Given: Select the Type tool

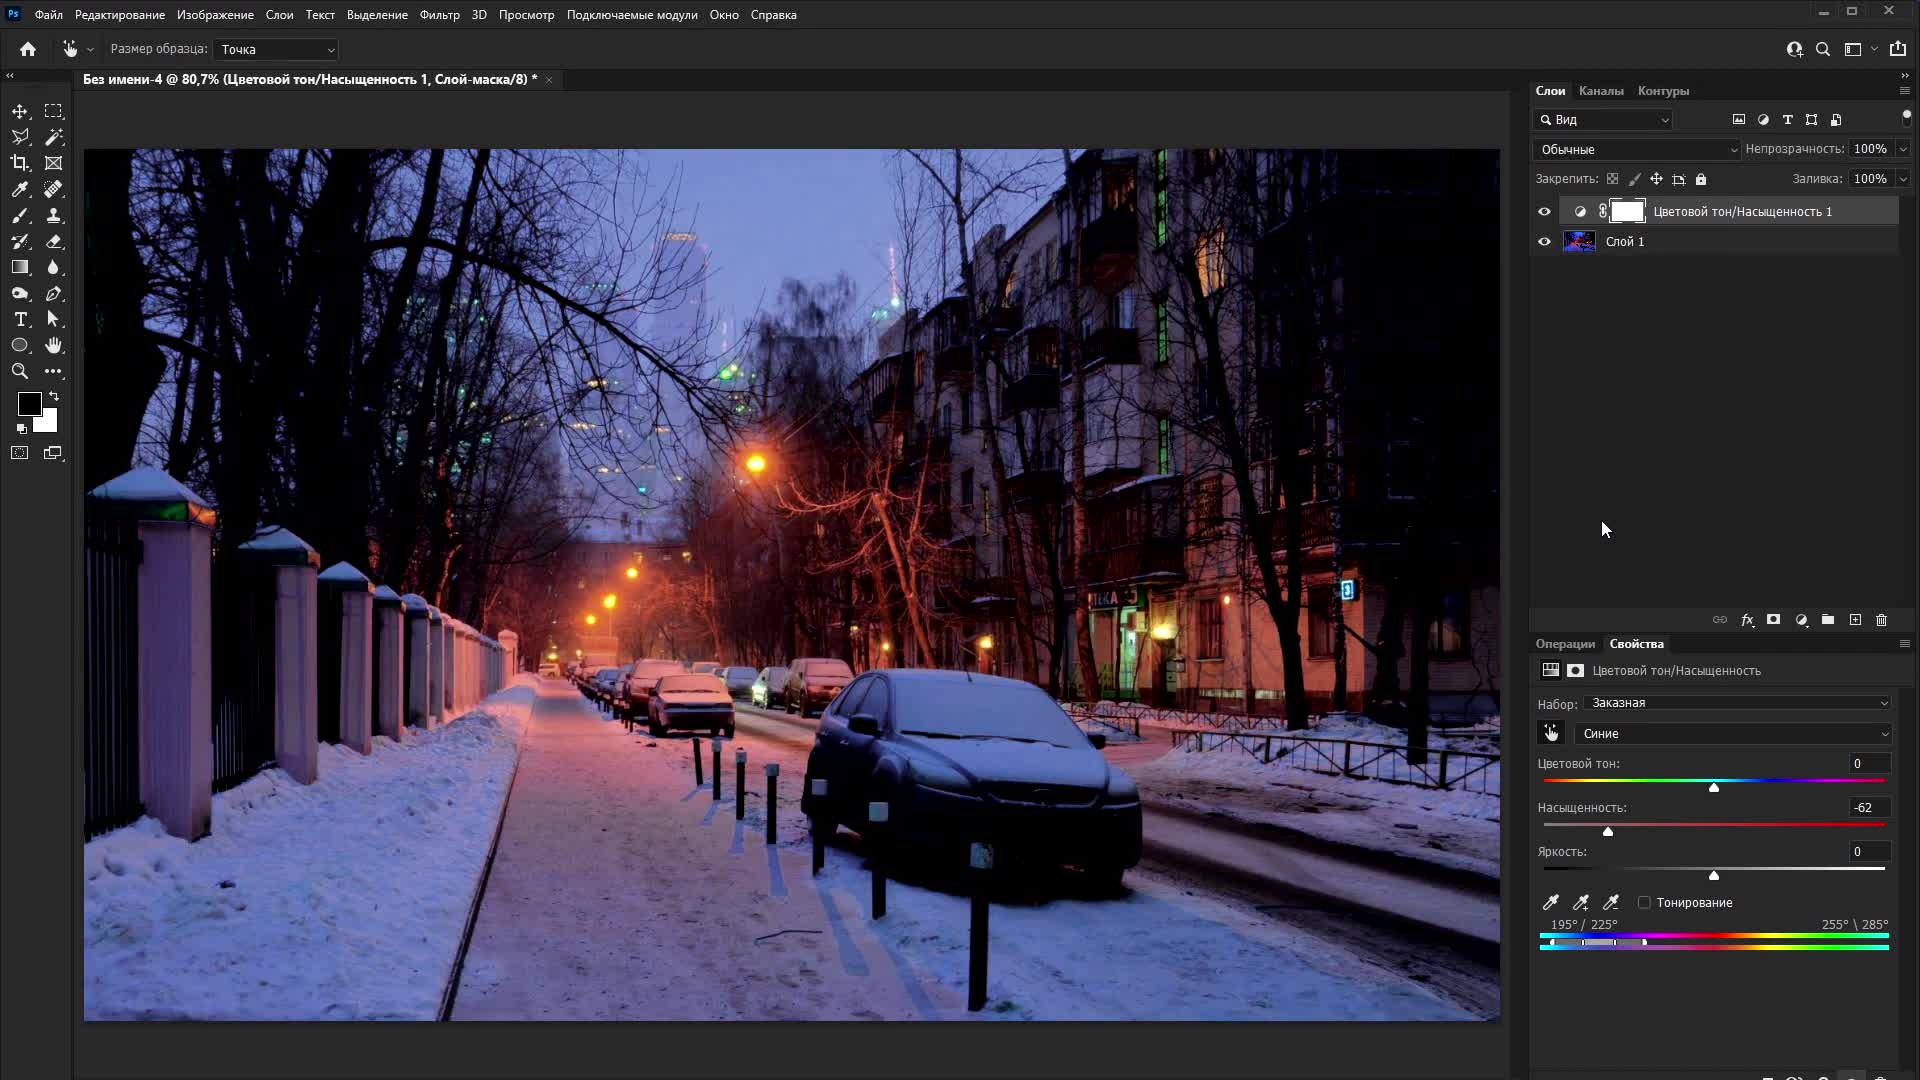Looking at the screenshot, I should [20, 319].
